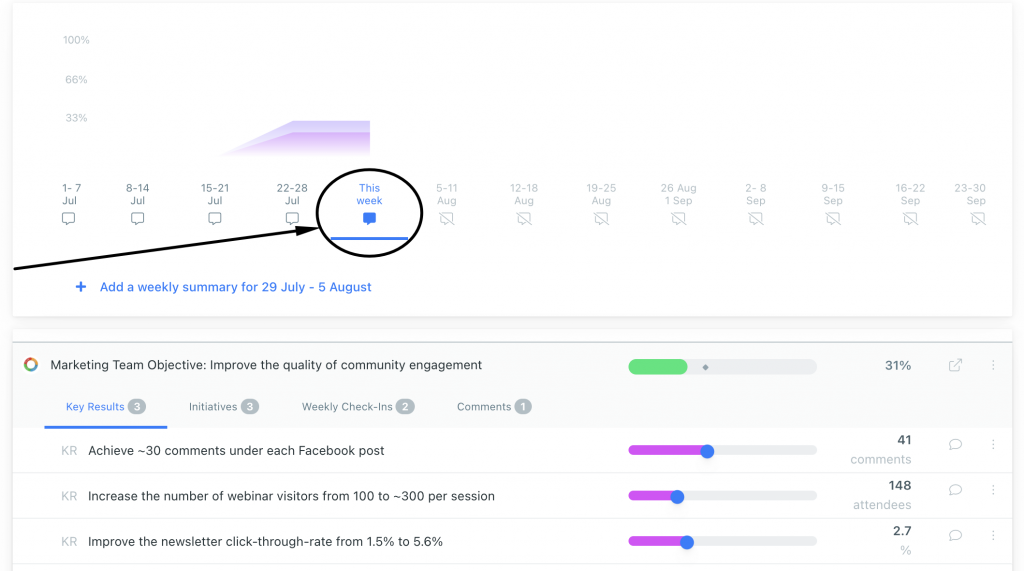Open comment bubble for Facebook post key result
The height and width of the screenshot is (571, 1024).
(955, 445)
